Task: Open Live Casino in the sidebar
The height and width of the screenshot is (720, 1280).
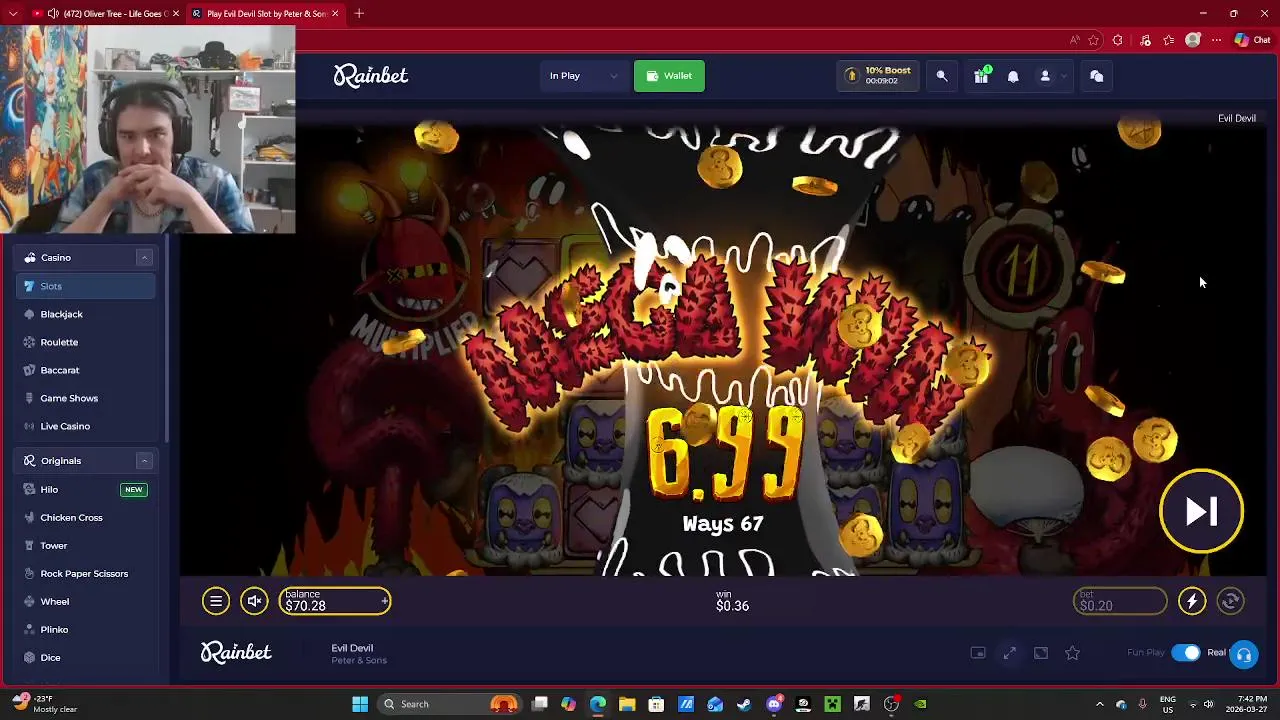Action: [86, 426]
